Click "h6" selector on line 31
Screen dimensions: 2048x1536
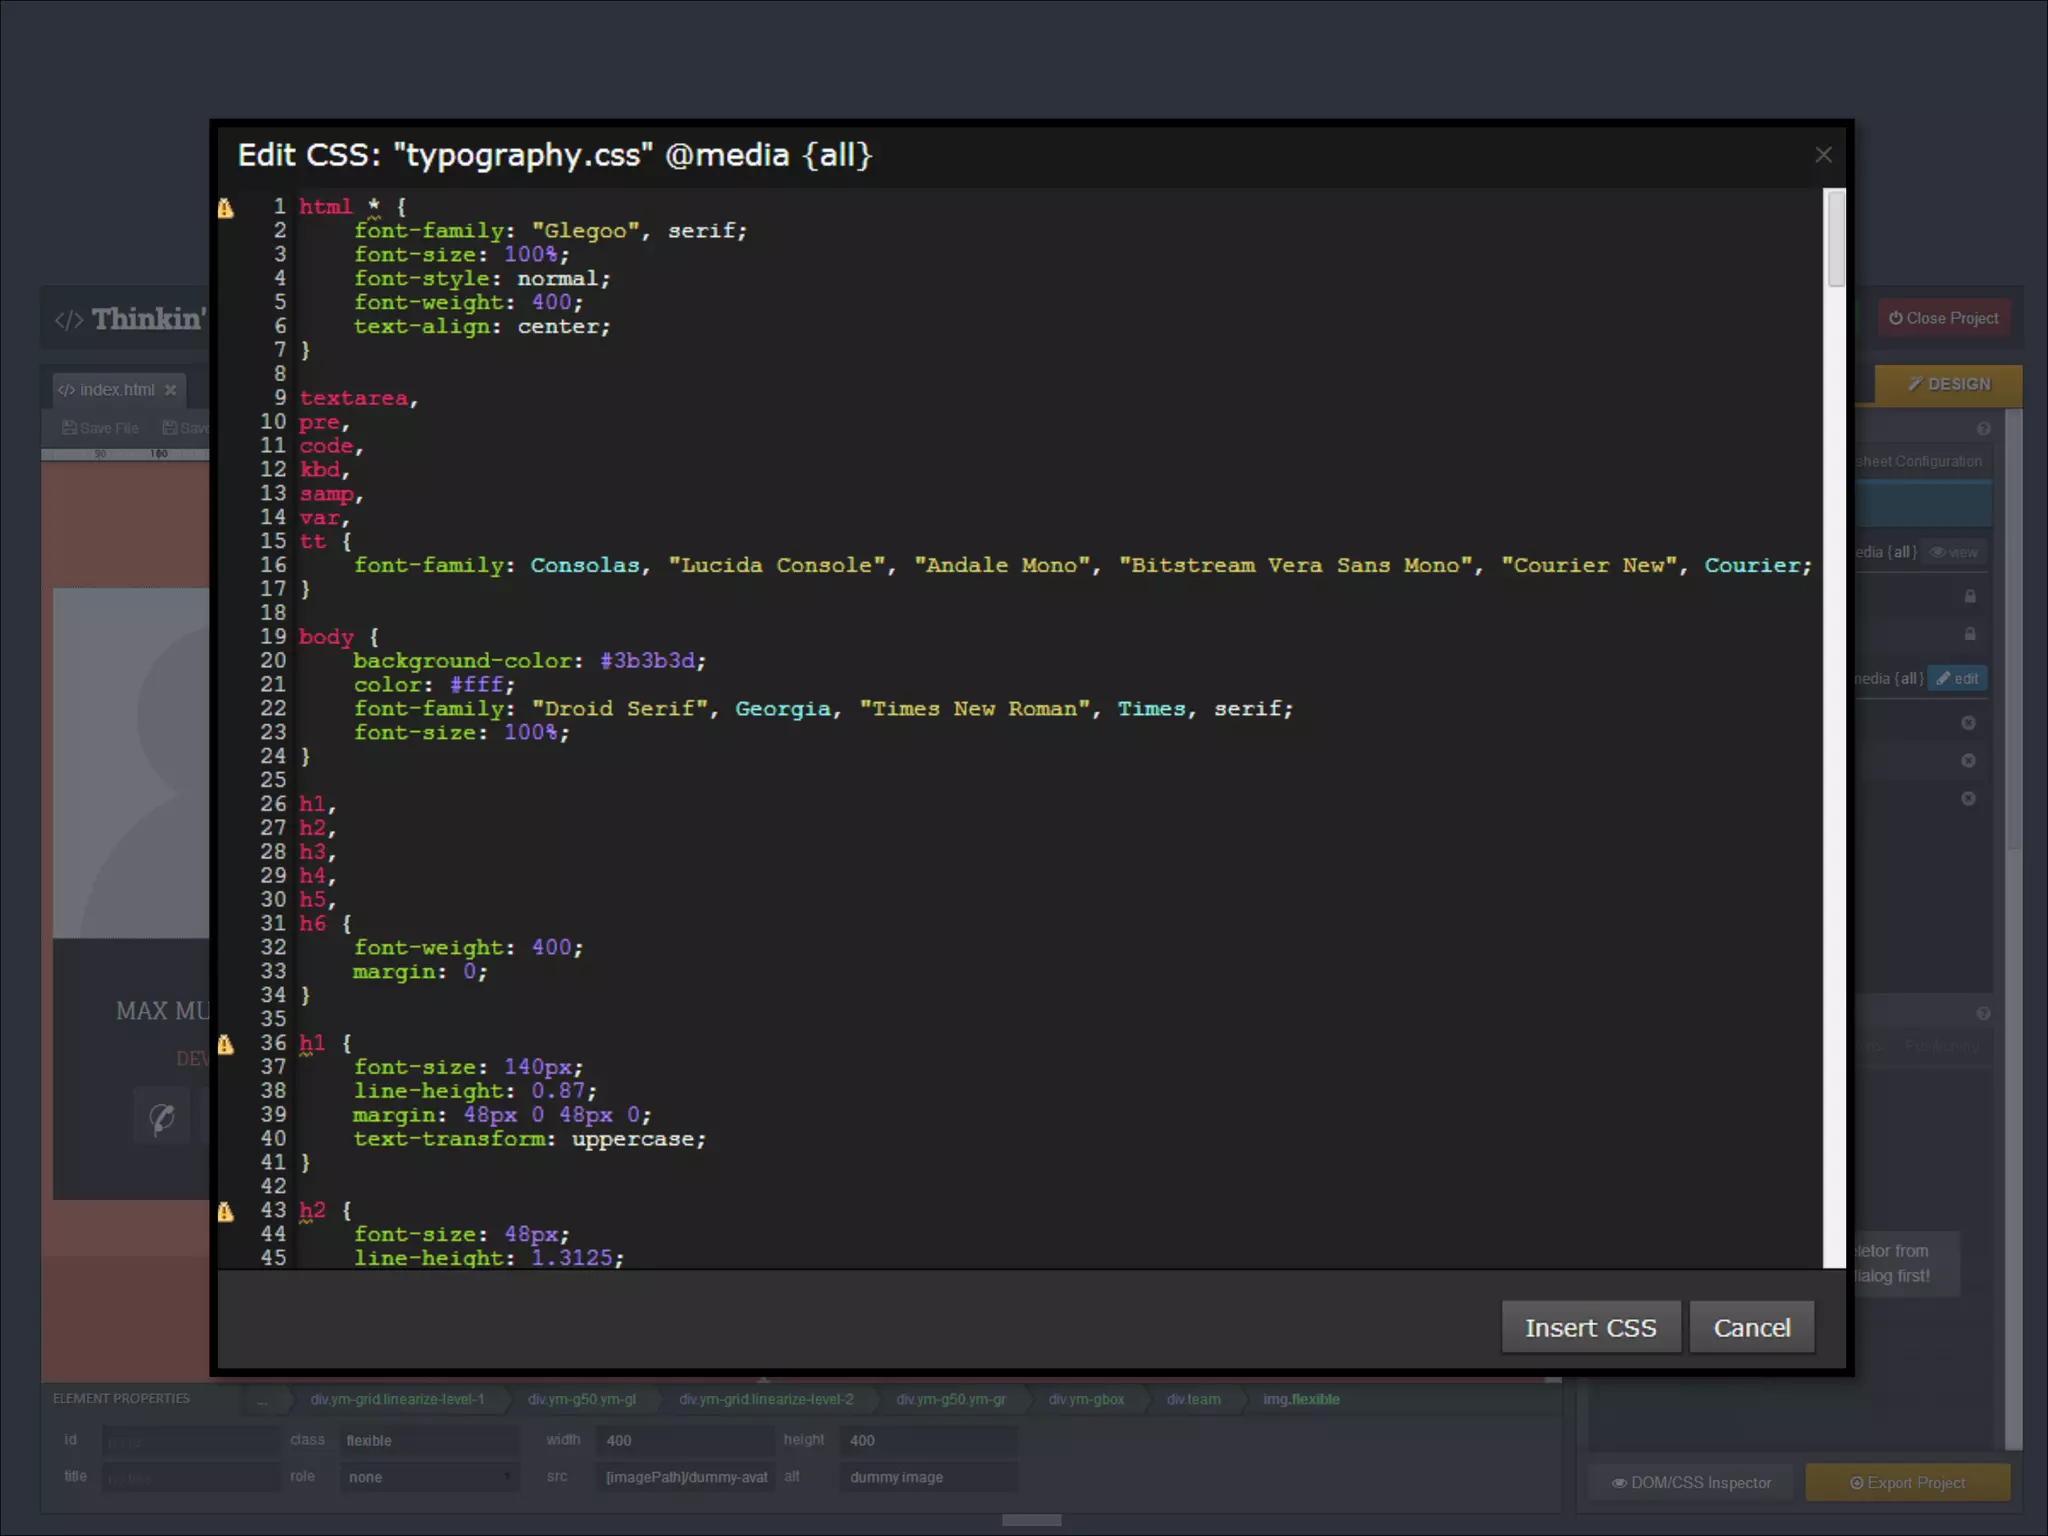(x=312, y=923)
